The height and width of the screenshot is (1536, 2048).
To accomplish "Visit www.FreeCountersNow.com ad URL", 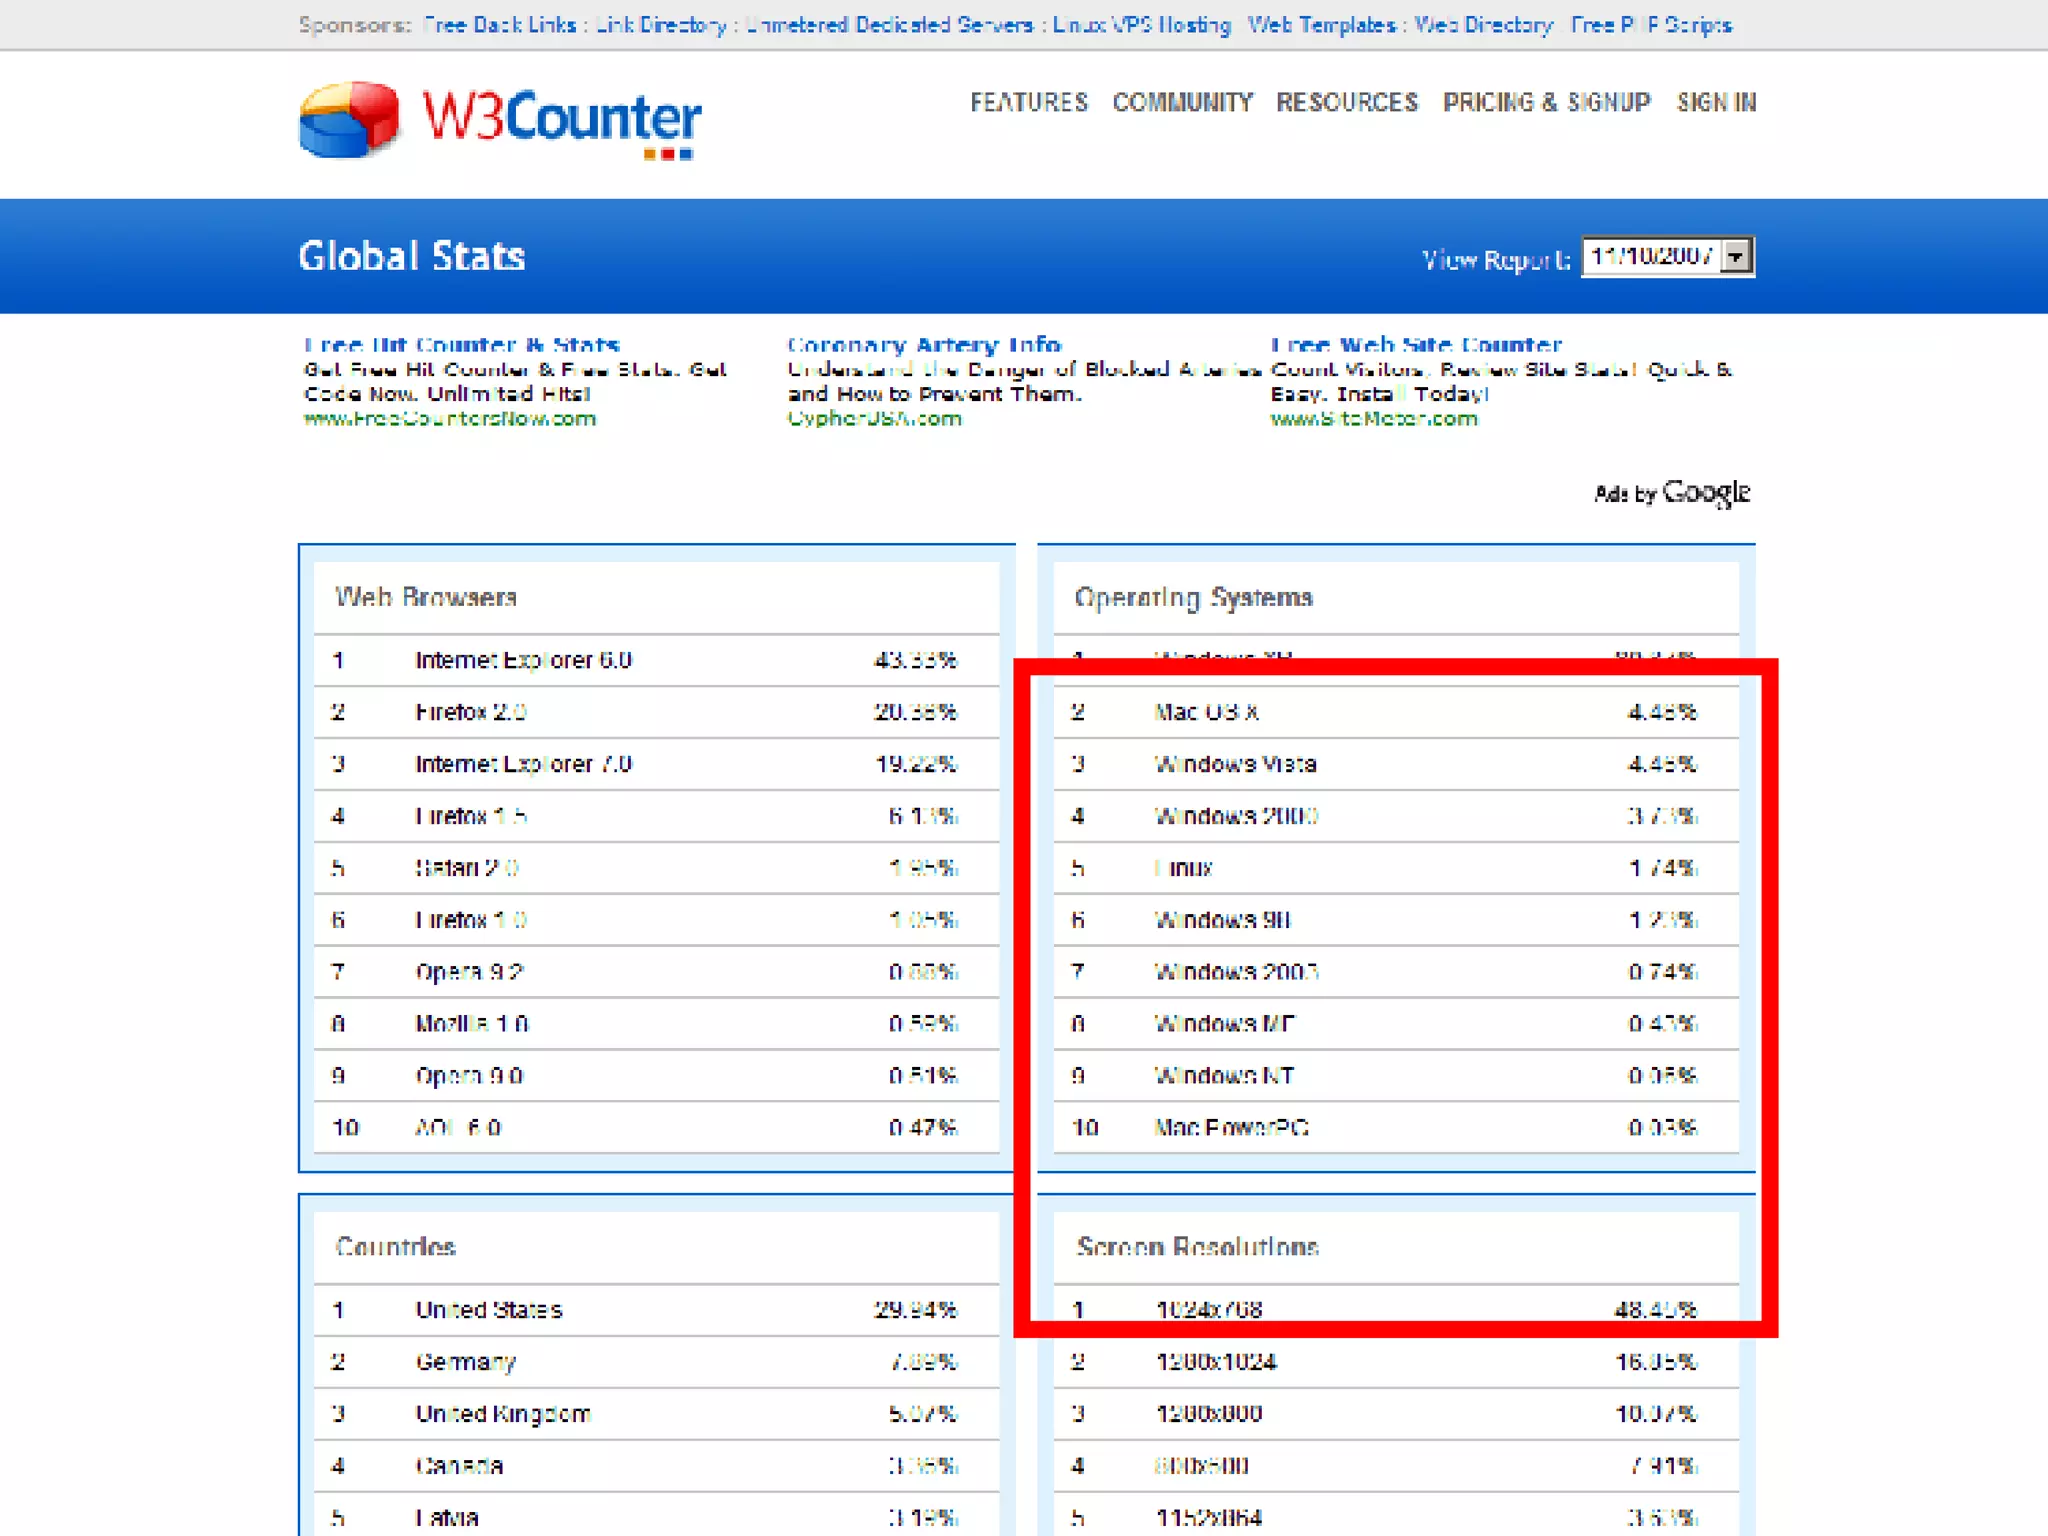I will (450, 419).
